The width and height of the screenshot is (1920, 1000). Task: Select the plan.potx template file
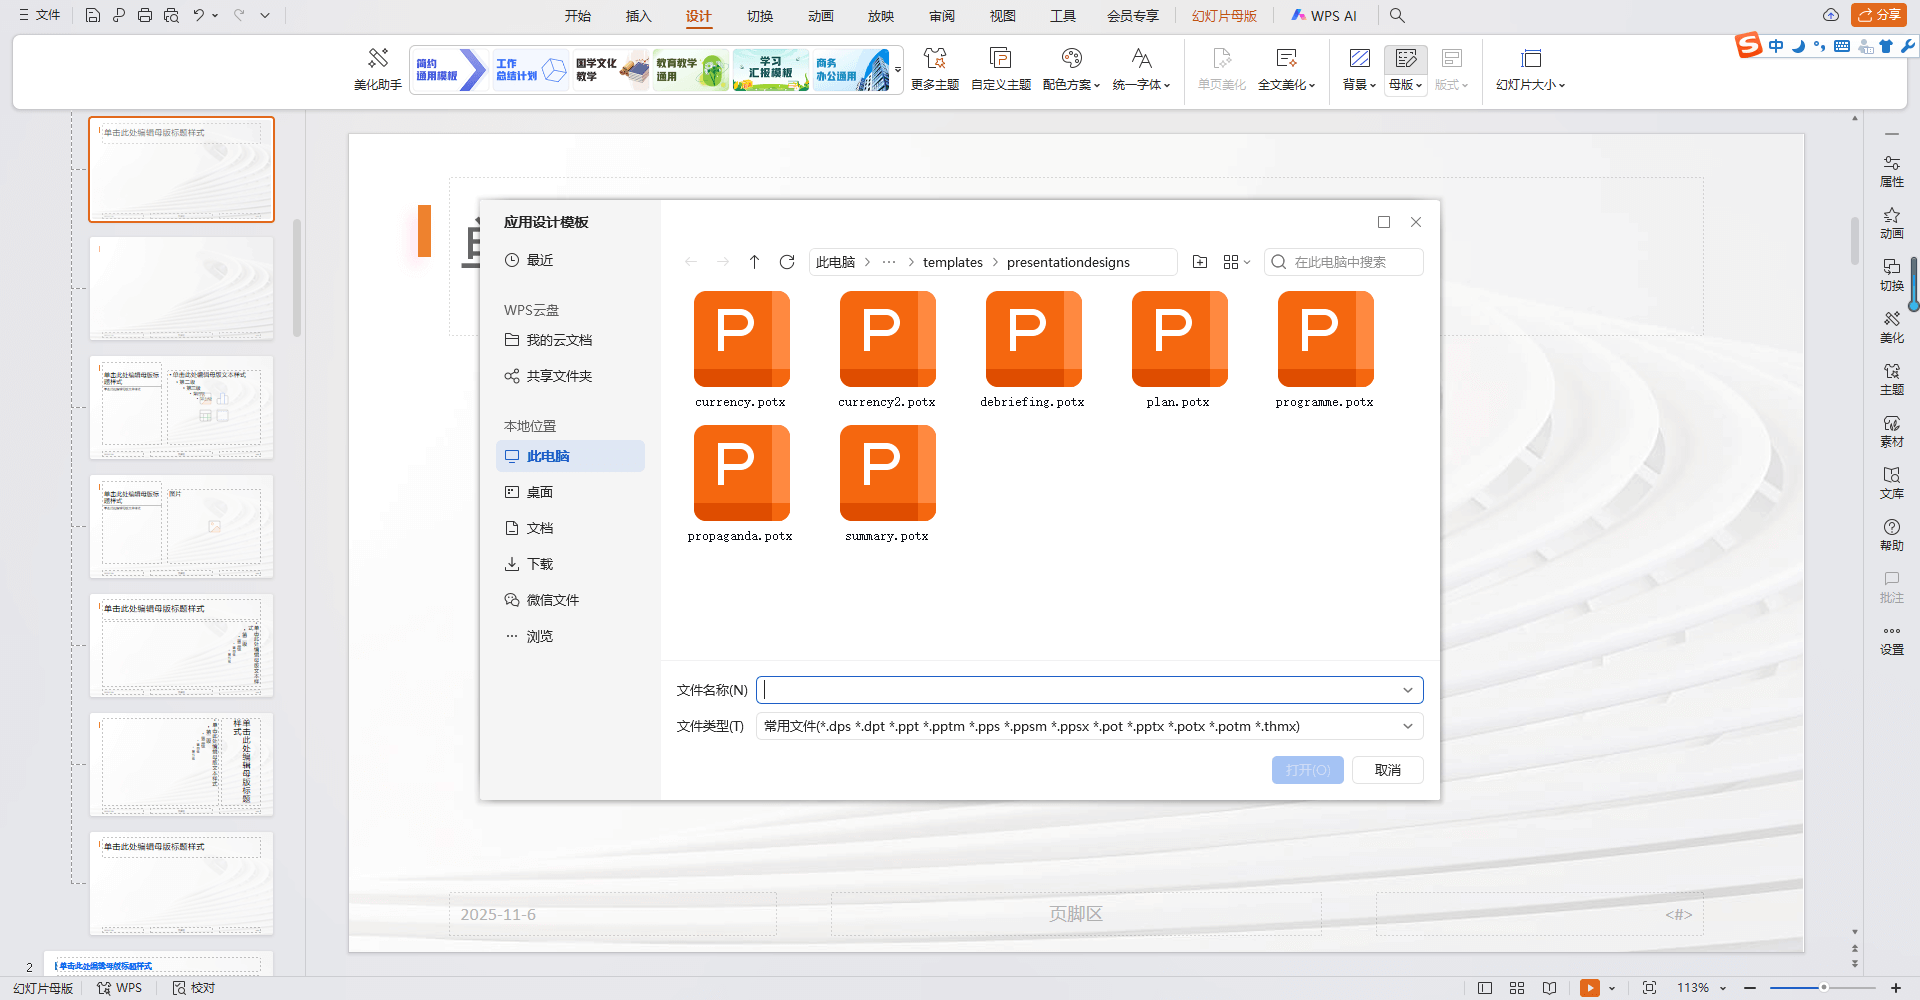click(1179, 349)
